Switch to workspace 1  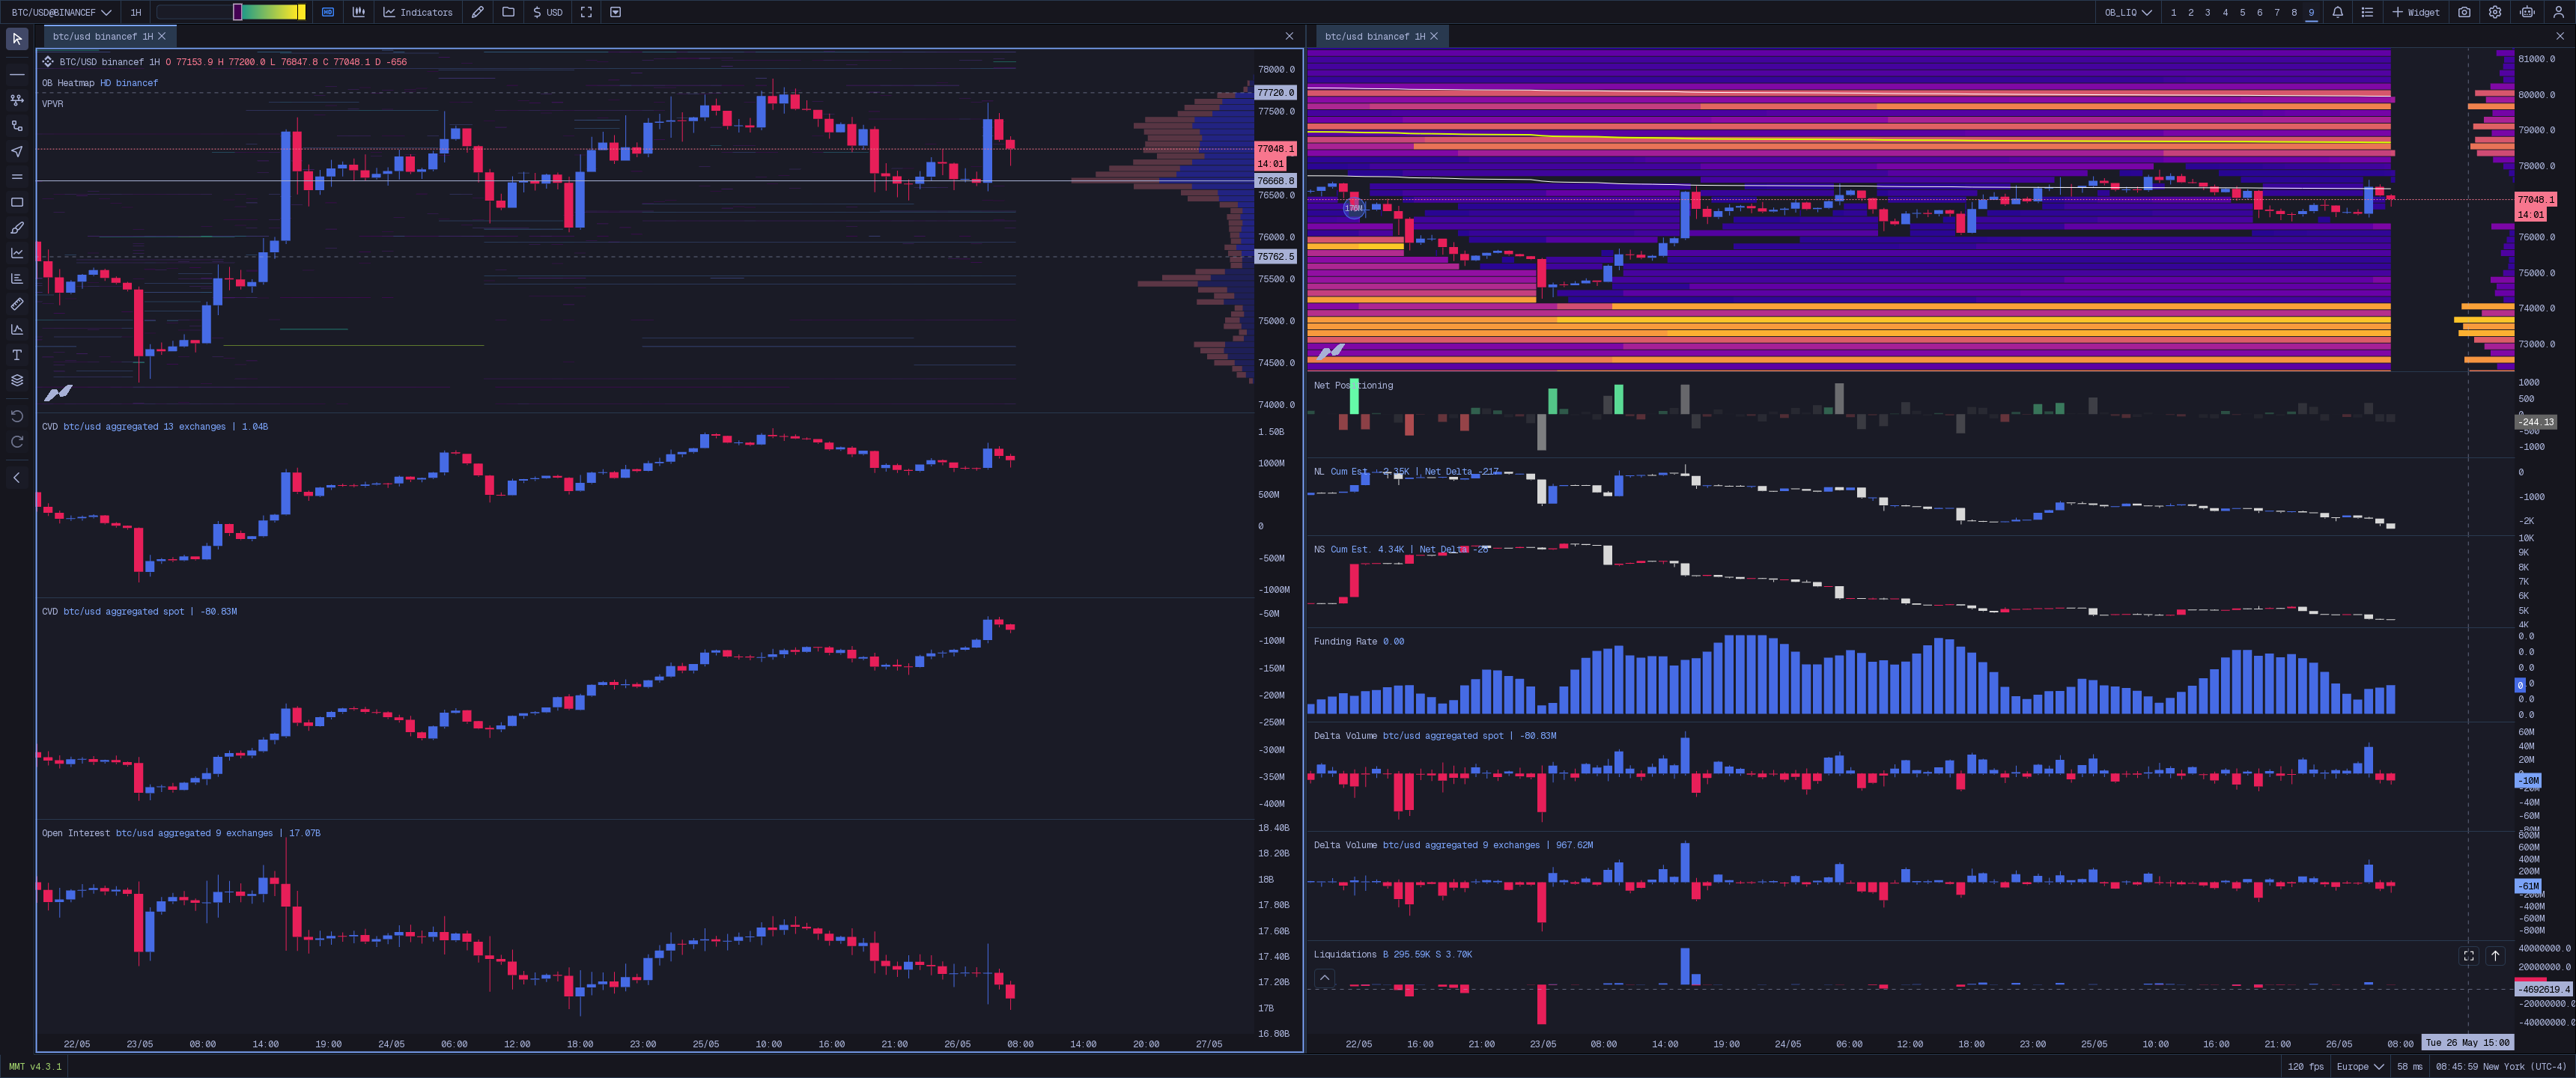pos(2173,12)
